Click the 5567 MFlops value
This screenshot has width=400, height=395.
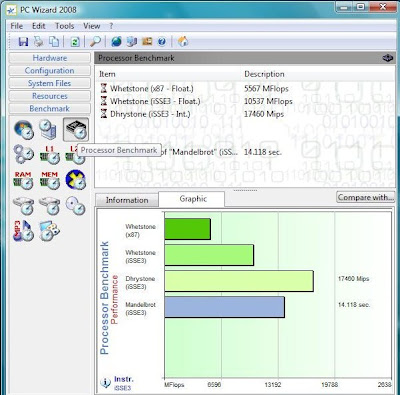click(x=266, y=88)
